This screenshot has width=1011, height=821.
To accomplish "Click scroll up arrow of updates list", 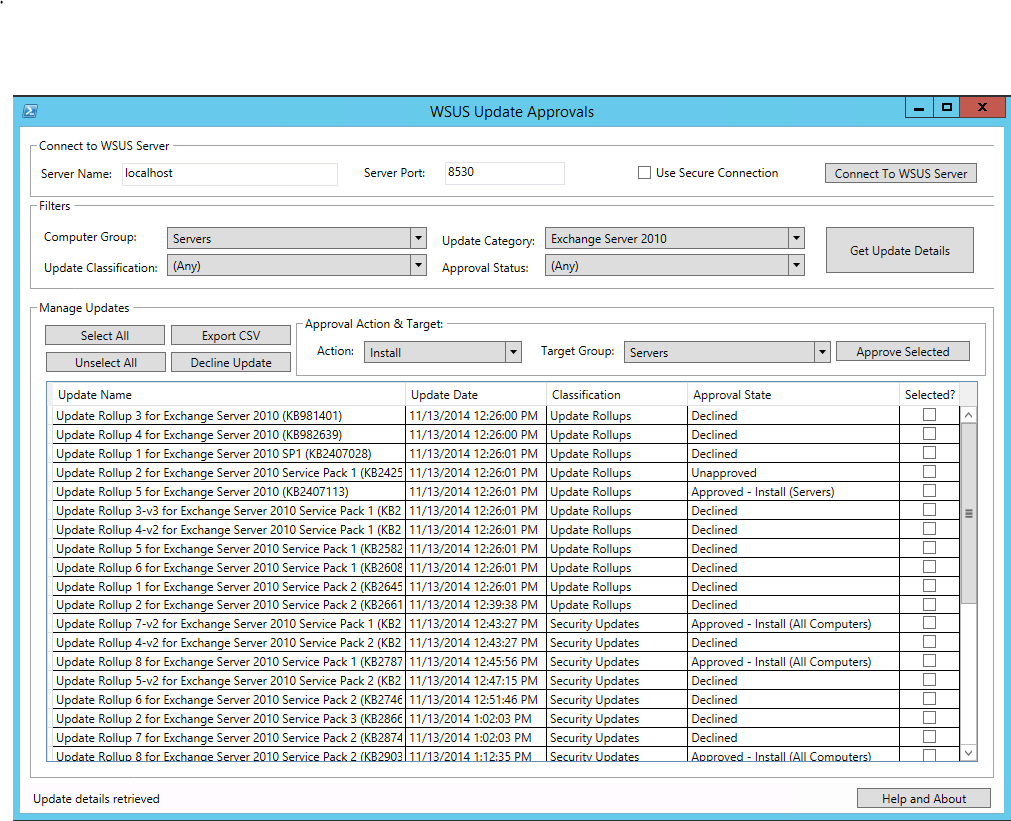I will (x=968, y=415).
